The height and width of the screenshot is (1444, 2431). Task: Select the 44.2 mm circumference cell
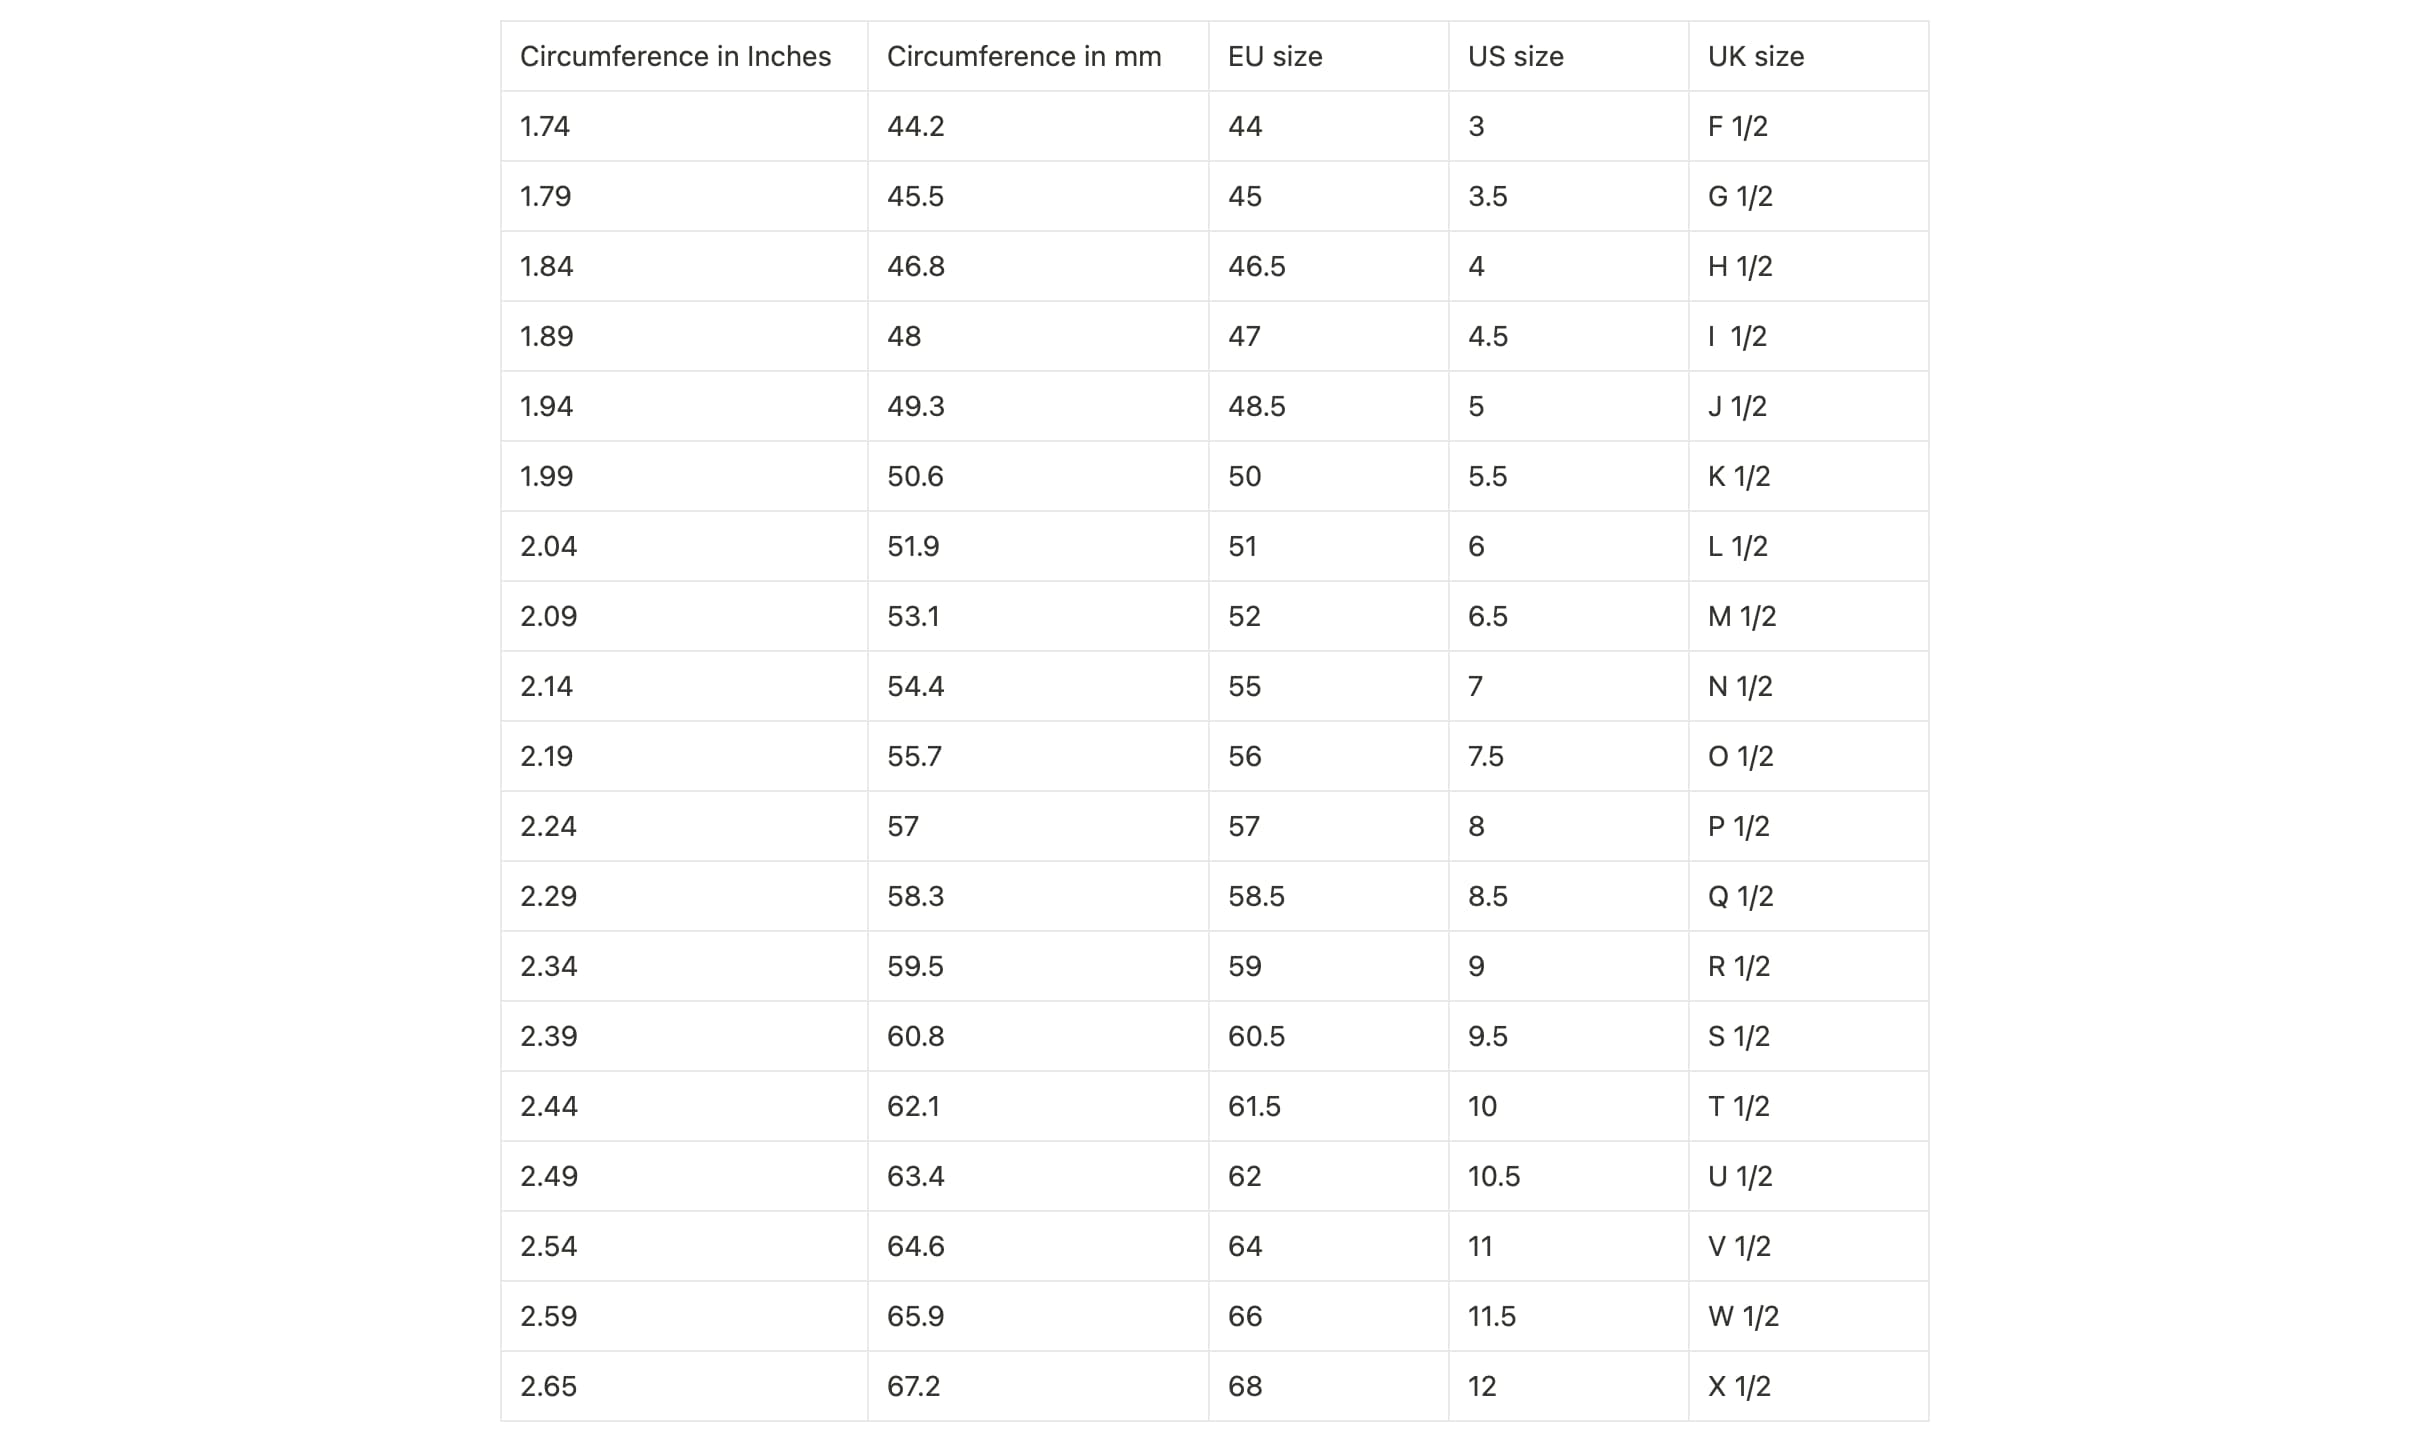(915, 127)
